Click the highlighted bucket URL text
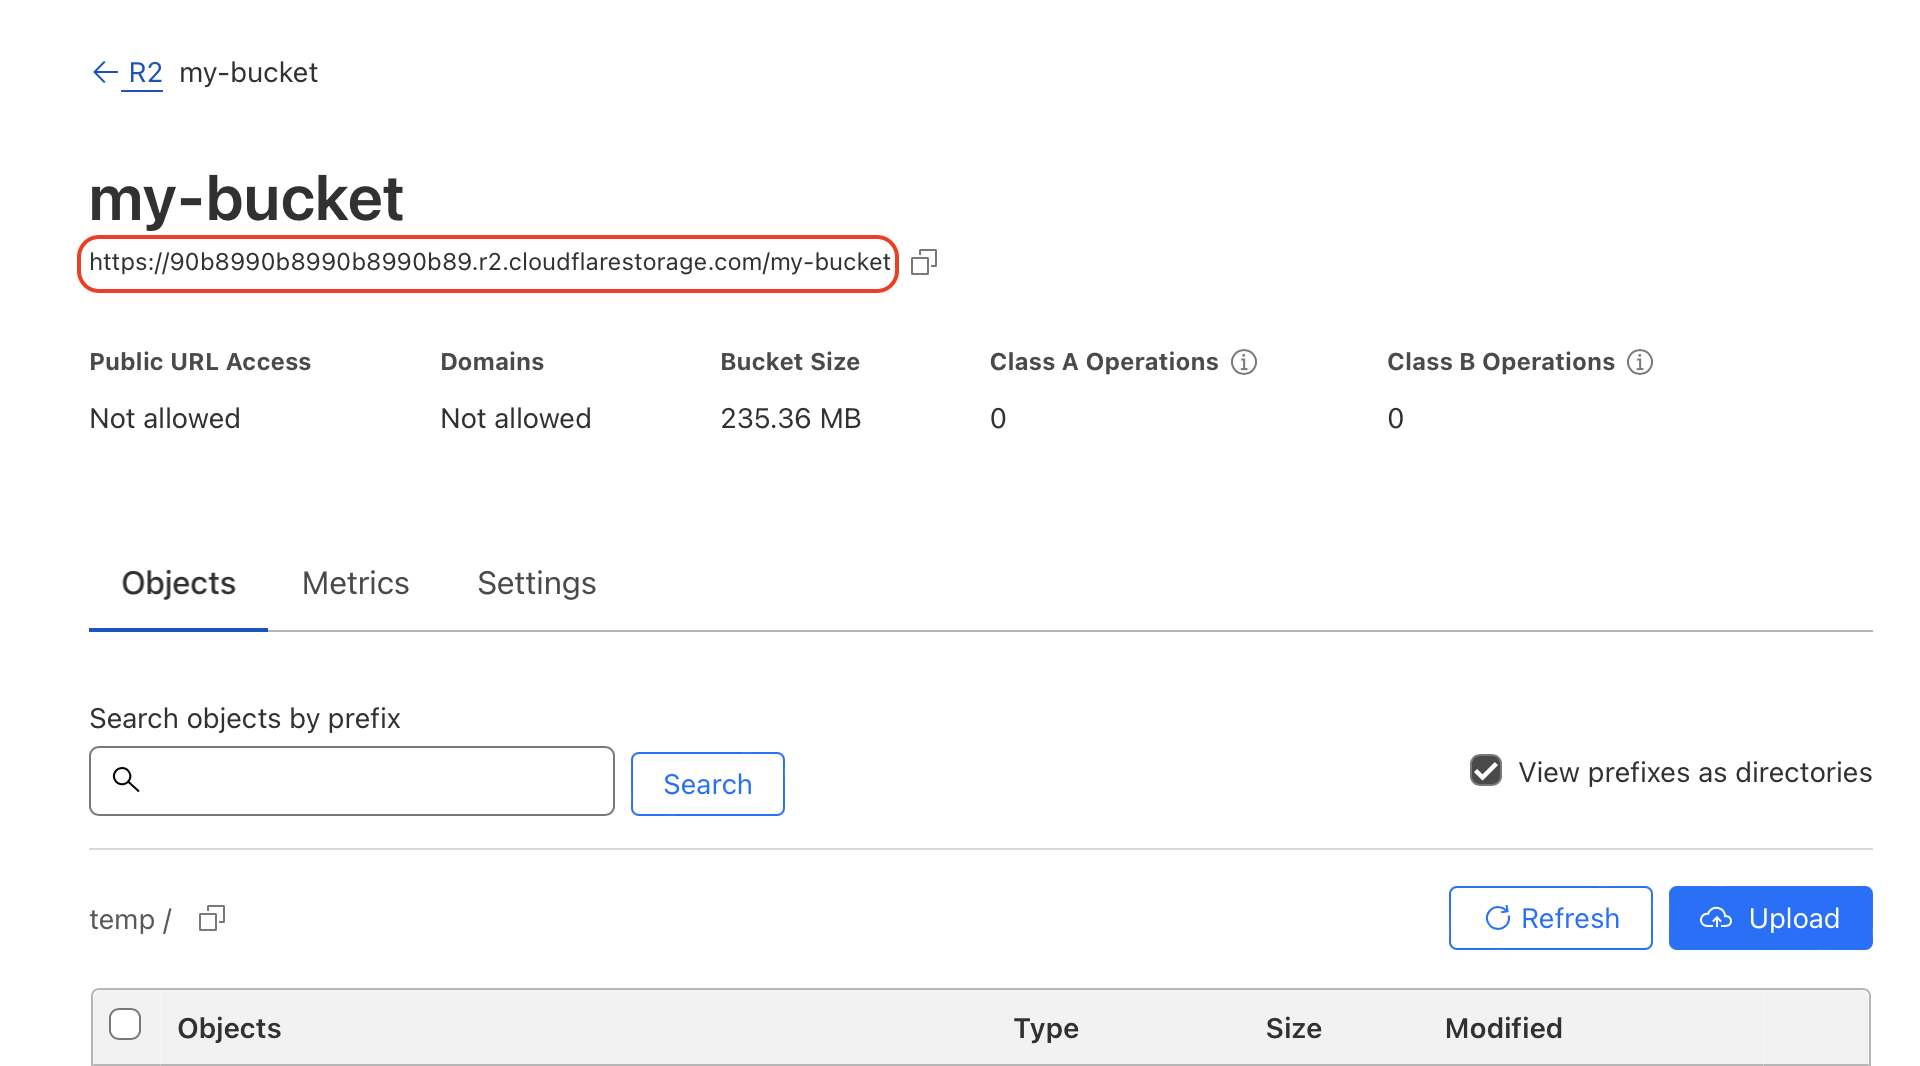This screenshot has width=1920, height=1066. 489,262
